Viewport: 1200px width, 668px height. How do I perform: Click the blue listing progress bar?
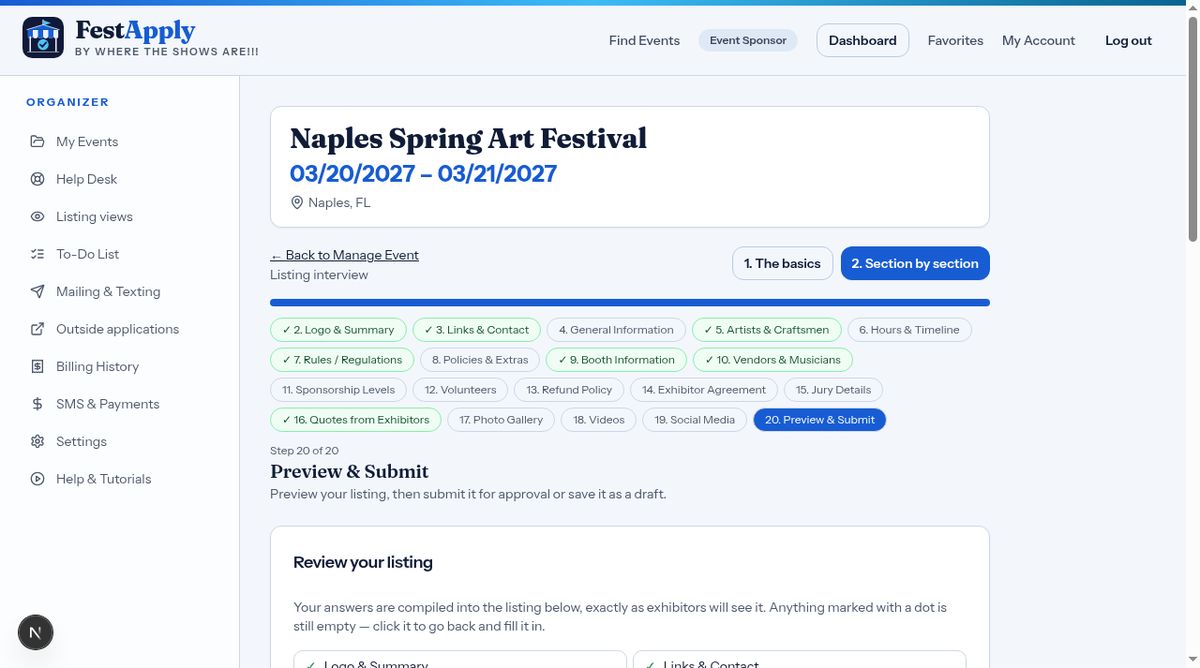(630, 302)
